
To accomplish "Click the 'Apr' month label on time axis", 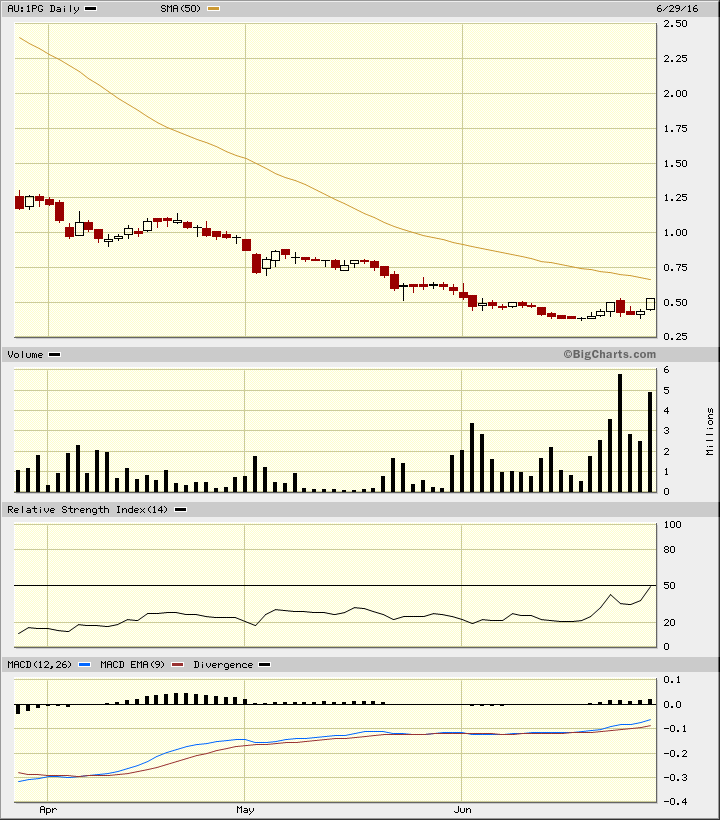I will [48, 810].
